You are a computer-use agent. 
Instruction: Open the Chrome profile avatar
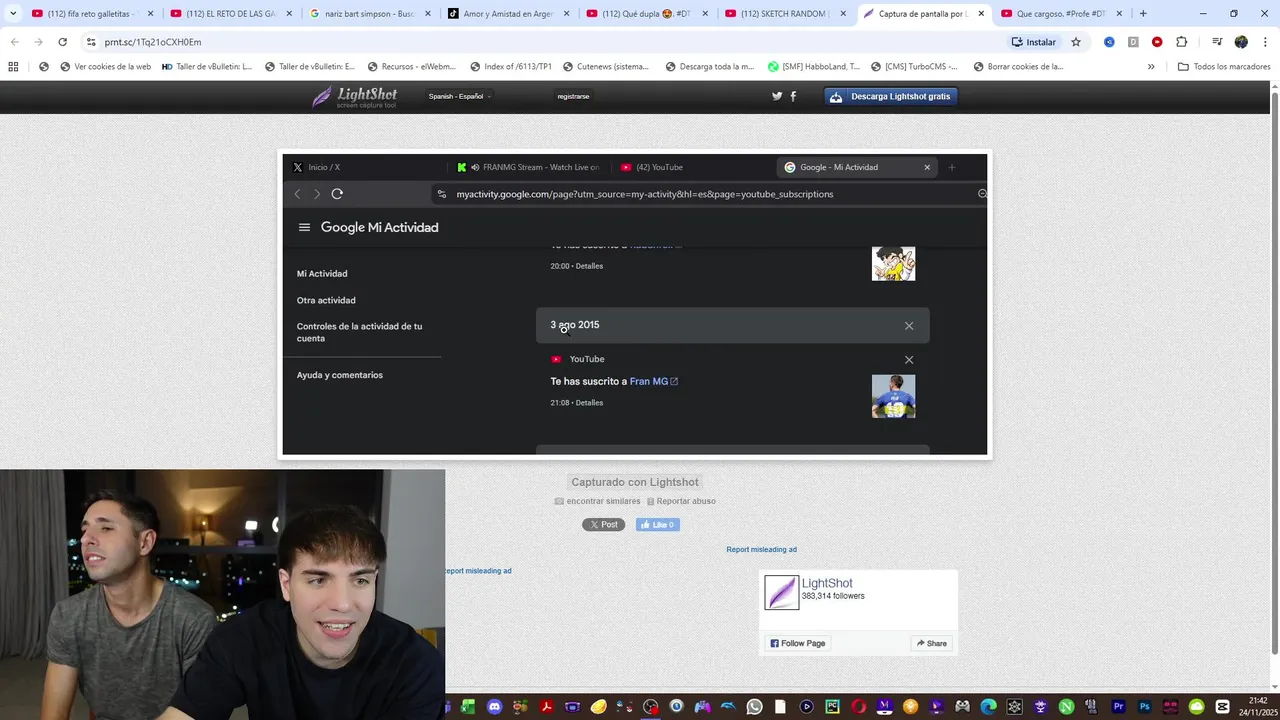point(1241,42)
